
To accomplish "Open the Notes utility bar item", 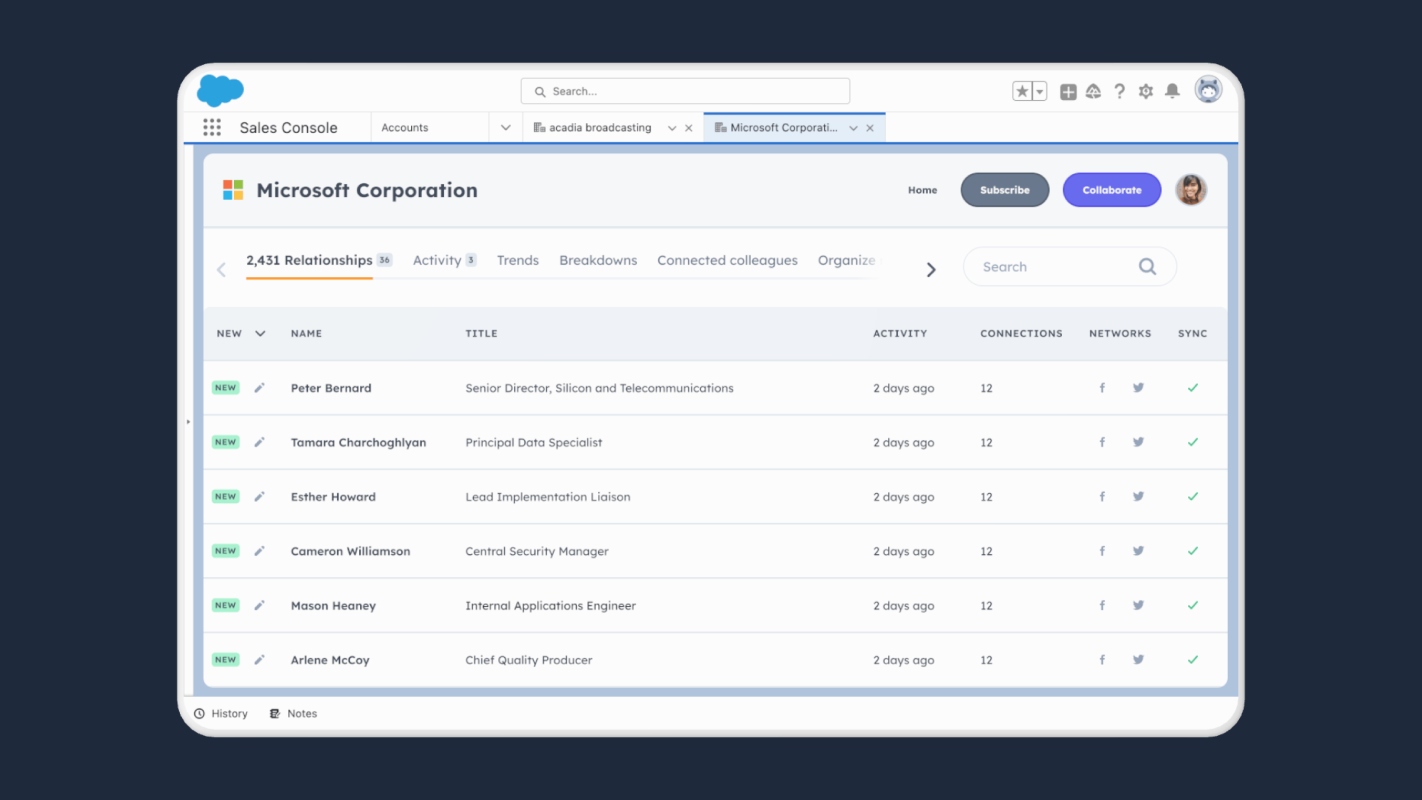I will pyautogui.click(x=293, y=714).
